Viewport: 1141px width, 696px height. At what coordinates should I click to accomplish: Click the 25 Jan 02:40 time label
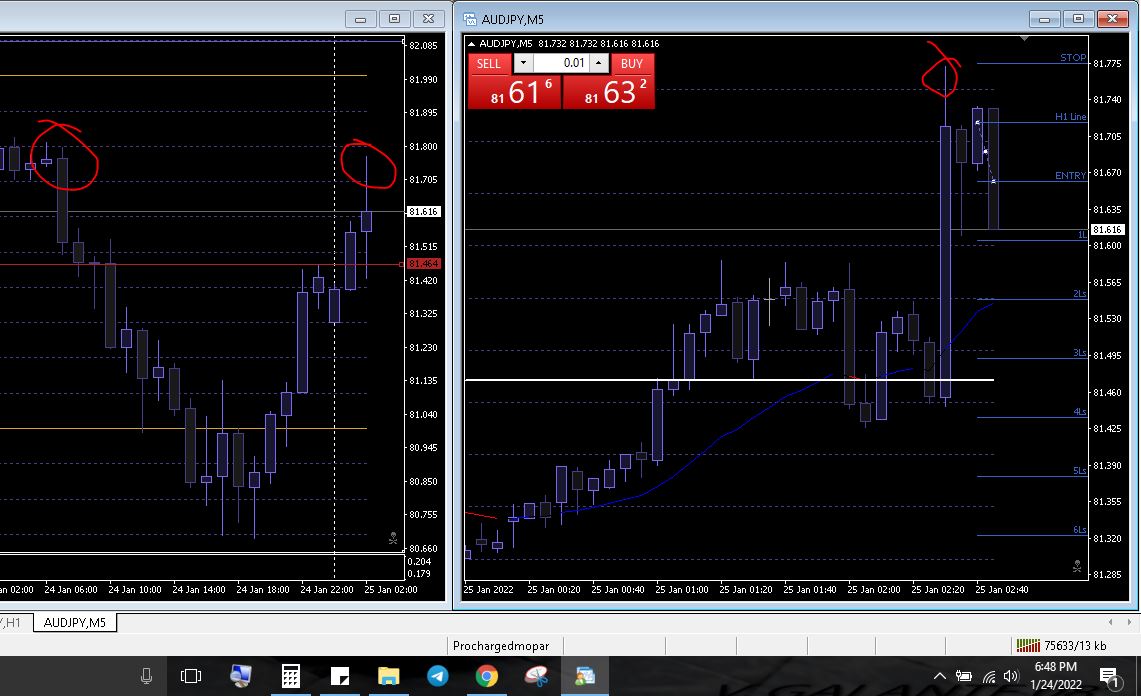click(x=1001, y=590)
